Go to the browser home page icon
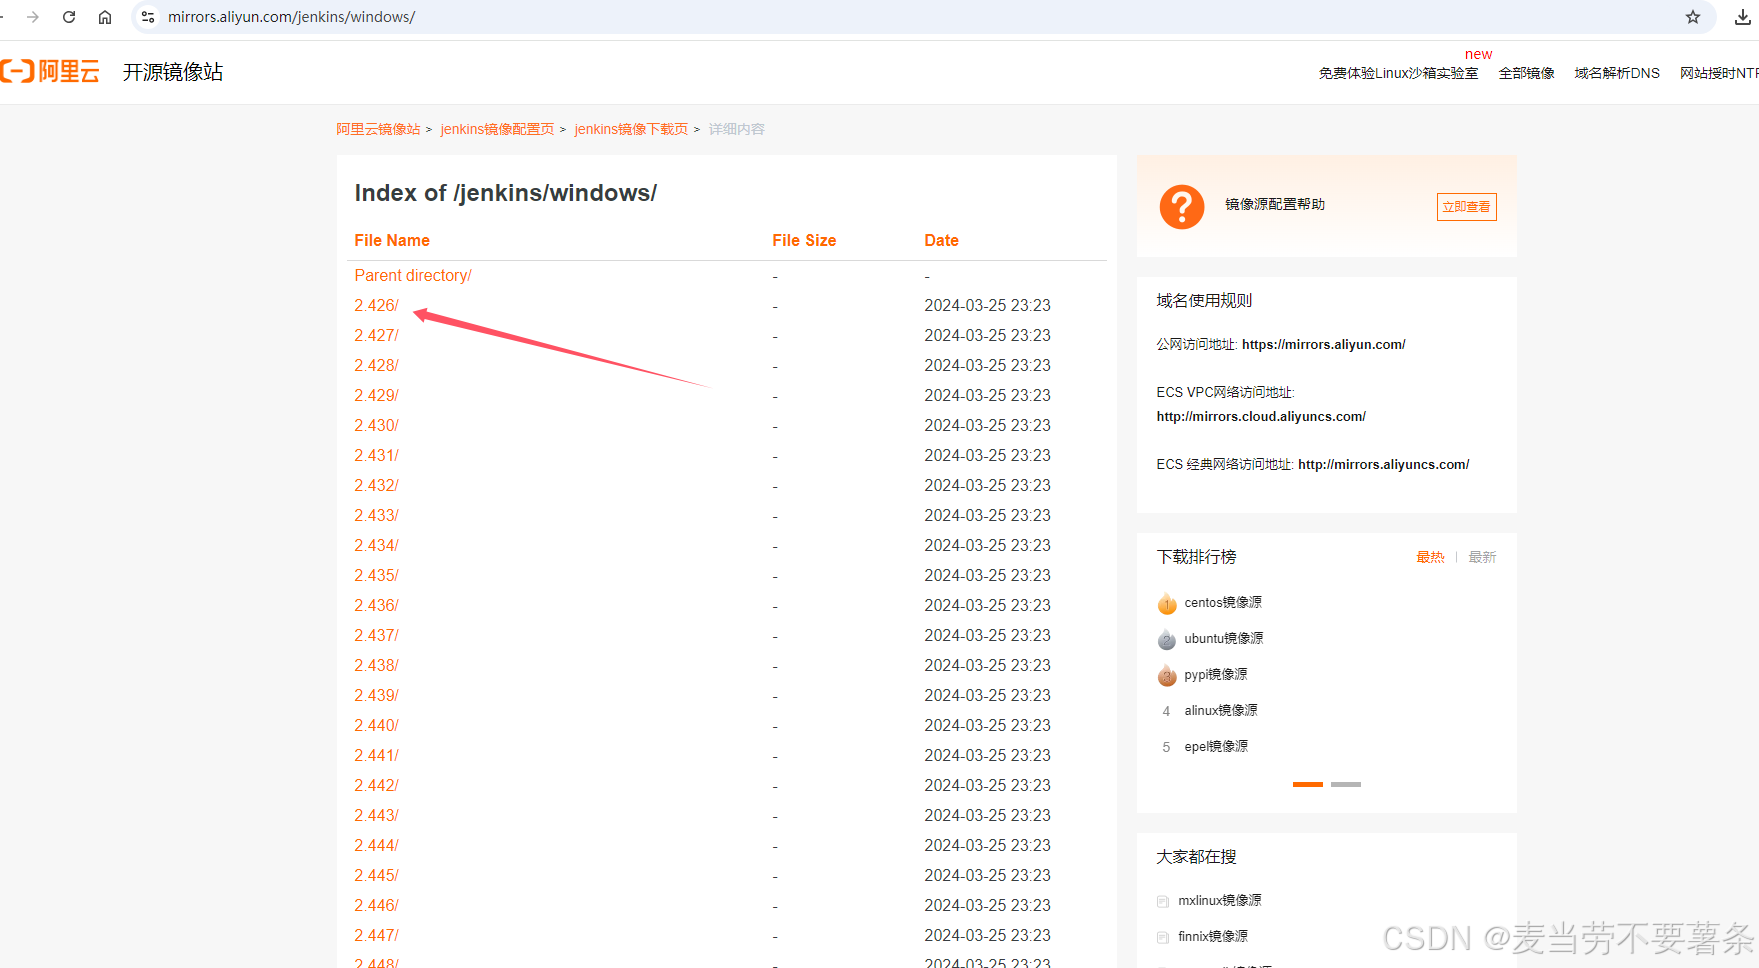The image size is (1759, 968). tap(105, 17)
